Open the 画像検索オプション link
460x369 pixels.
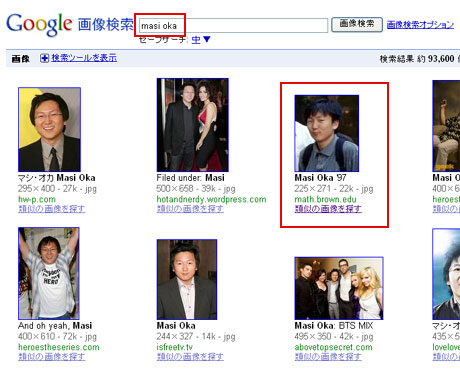[420, 24]
